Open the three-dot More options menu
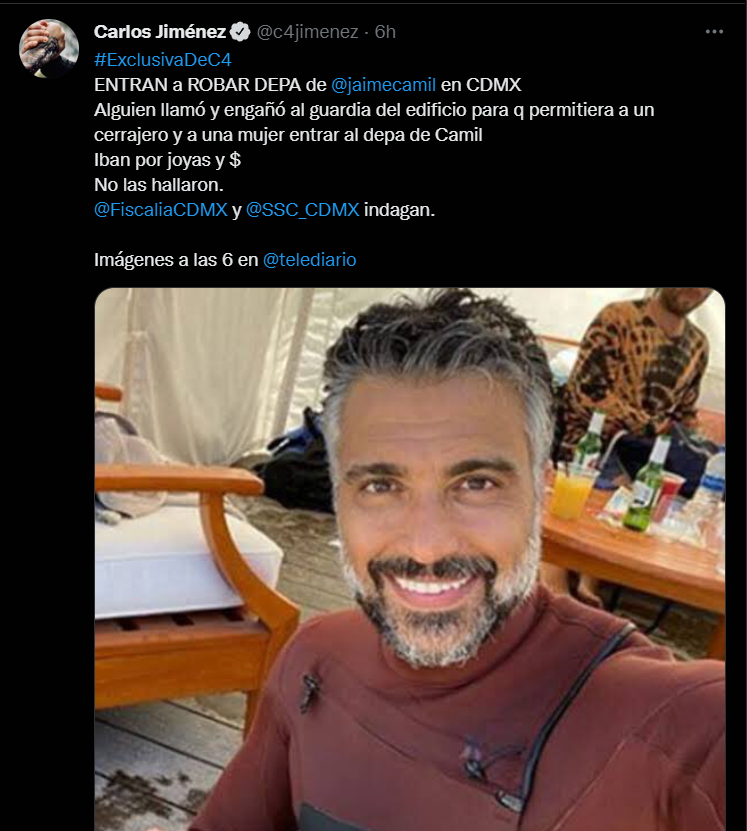747x831 pixels. (x=714, y=32)
